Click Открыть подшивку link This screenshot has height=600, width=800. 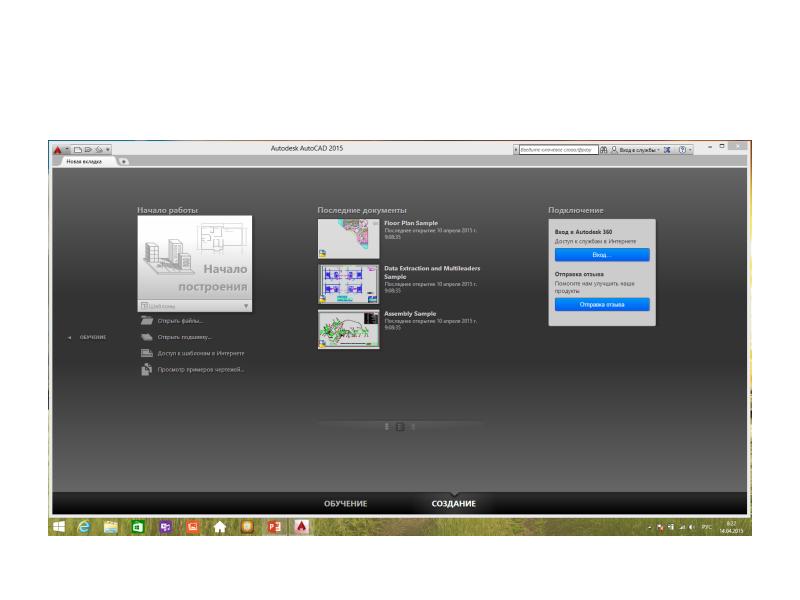(x=184, y=337)
